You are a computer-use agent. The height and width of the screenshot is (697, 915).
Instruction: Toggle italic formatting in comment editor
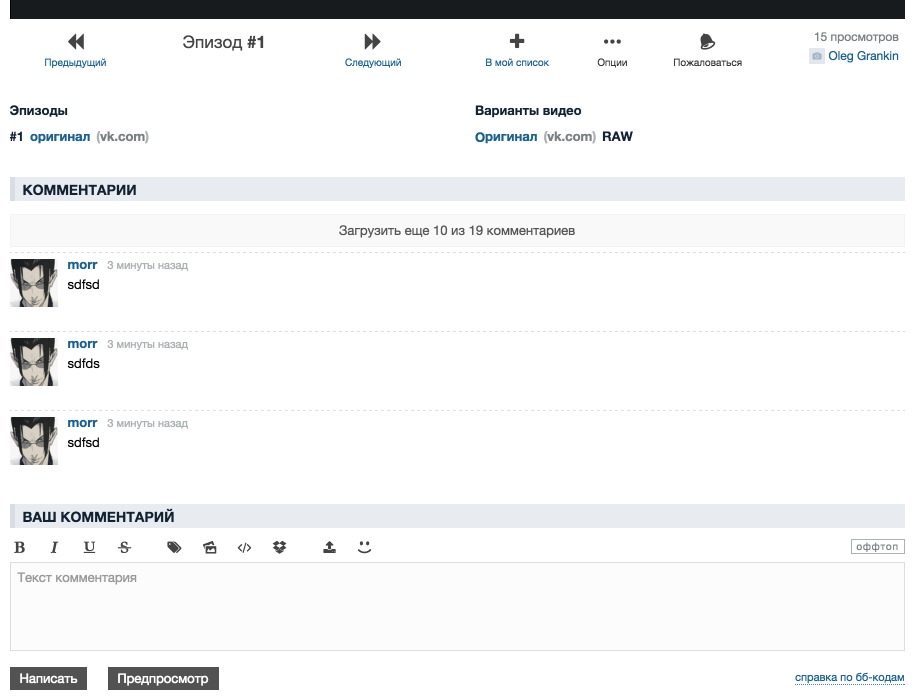pyautogui.click(x=54, y=547)
